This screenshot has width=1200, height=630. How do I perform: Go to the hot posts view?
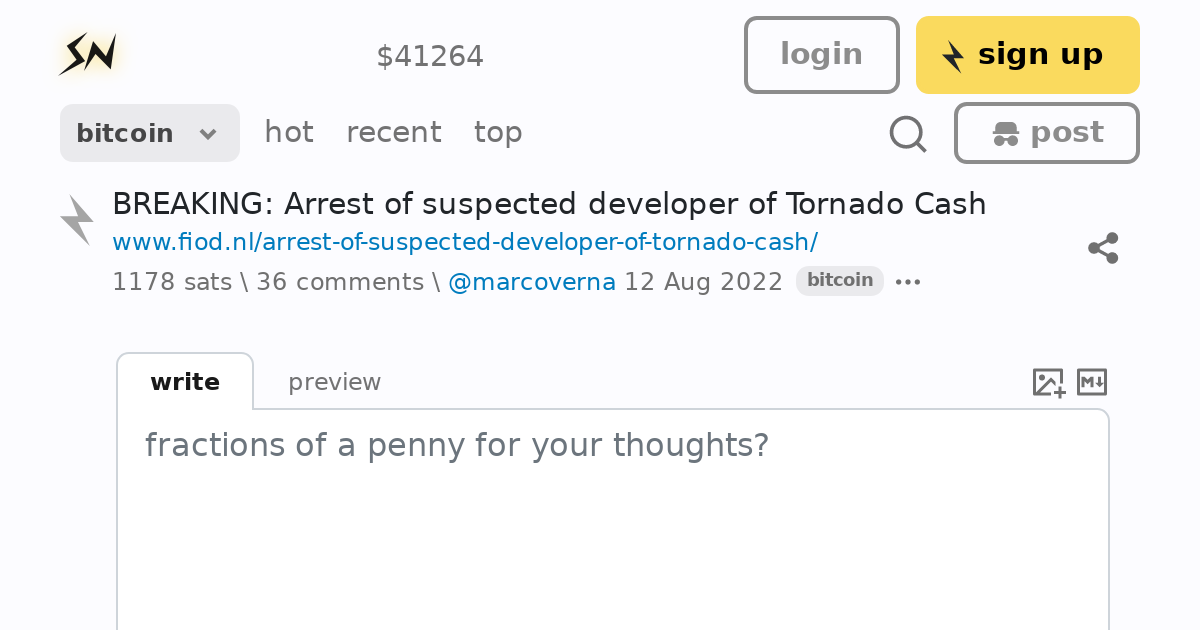point(289,132)
